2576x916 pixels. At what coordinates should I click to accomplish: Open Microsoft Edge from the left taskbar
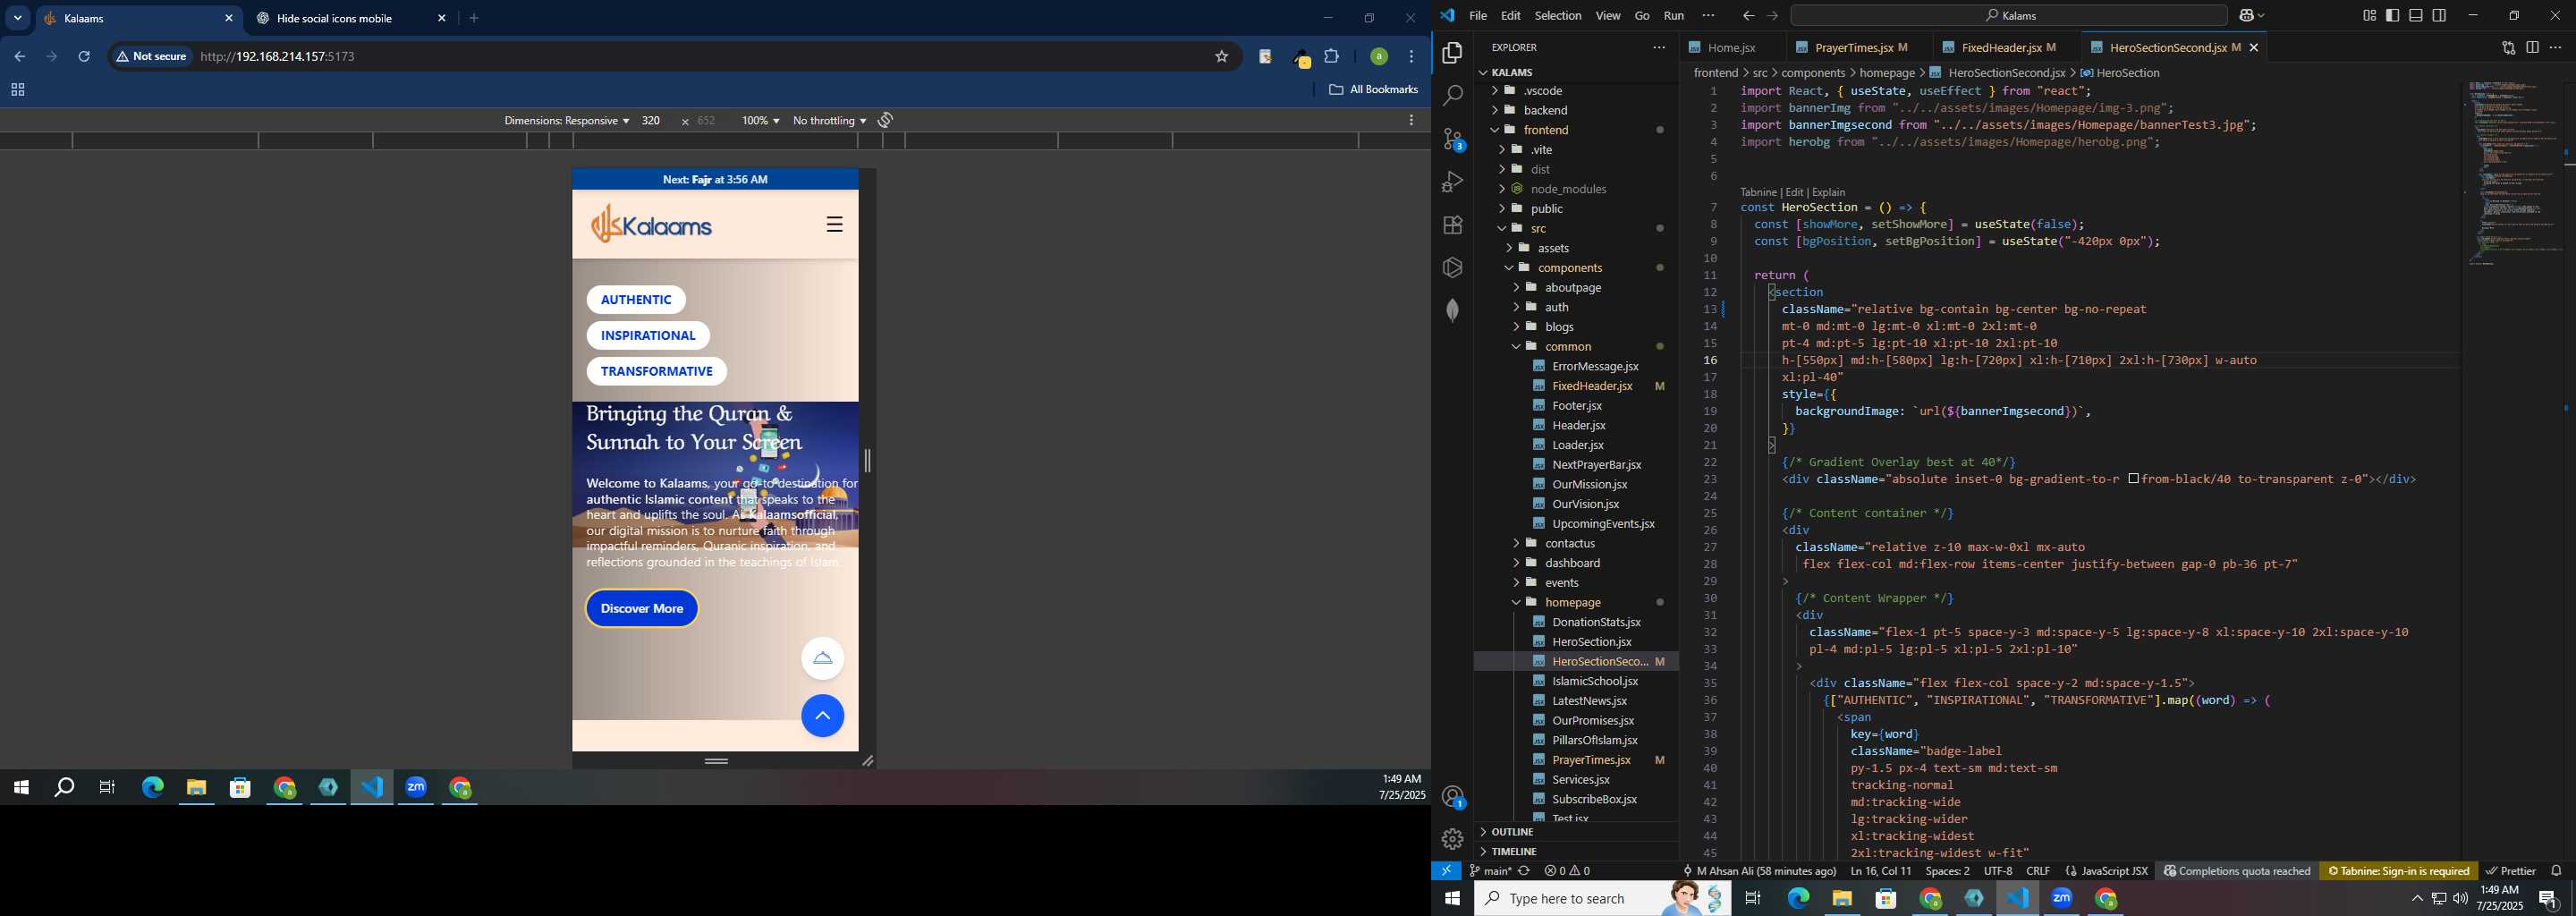coord(152,788)
